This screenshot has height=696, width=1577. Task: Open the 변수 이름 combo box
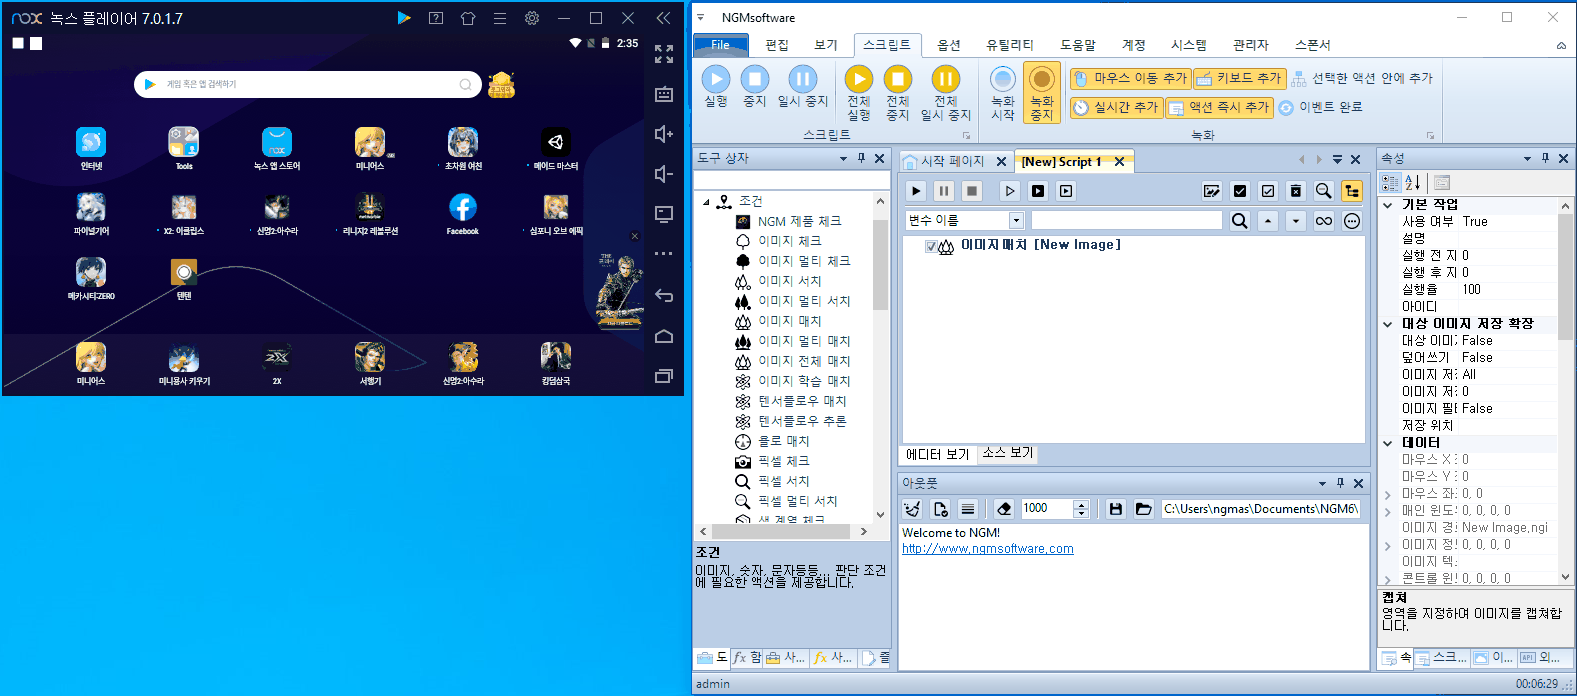(965, 220)
